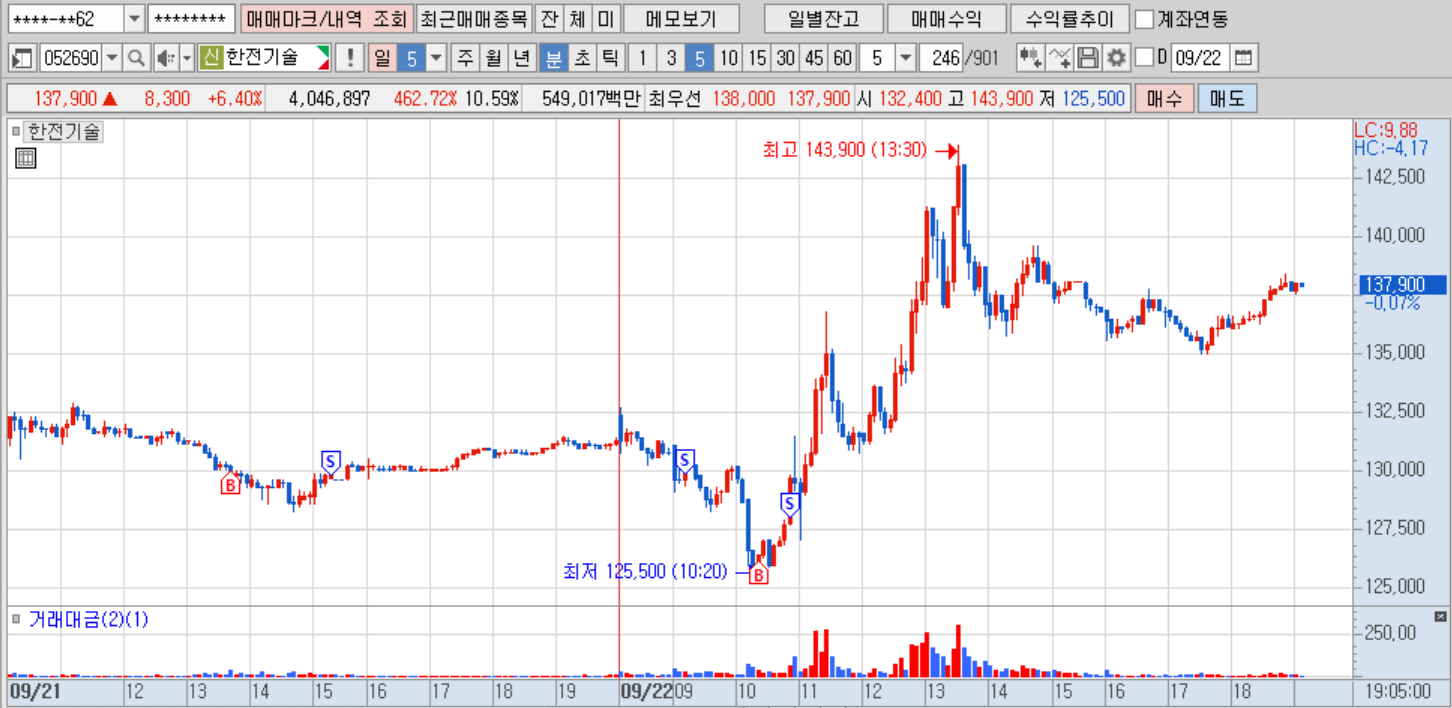Click the speaker sound alert icon

[165, 58]
